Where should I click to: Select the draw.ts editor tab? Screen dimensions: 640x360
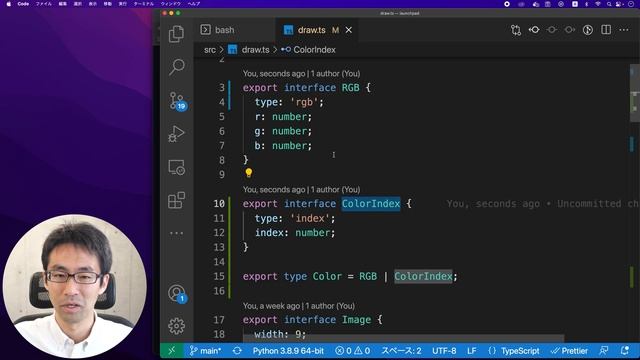coord(312,30)
